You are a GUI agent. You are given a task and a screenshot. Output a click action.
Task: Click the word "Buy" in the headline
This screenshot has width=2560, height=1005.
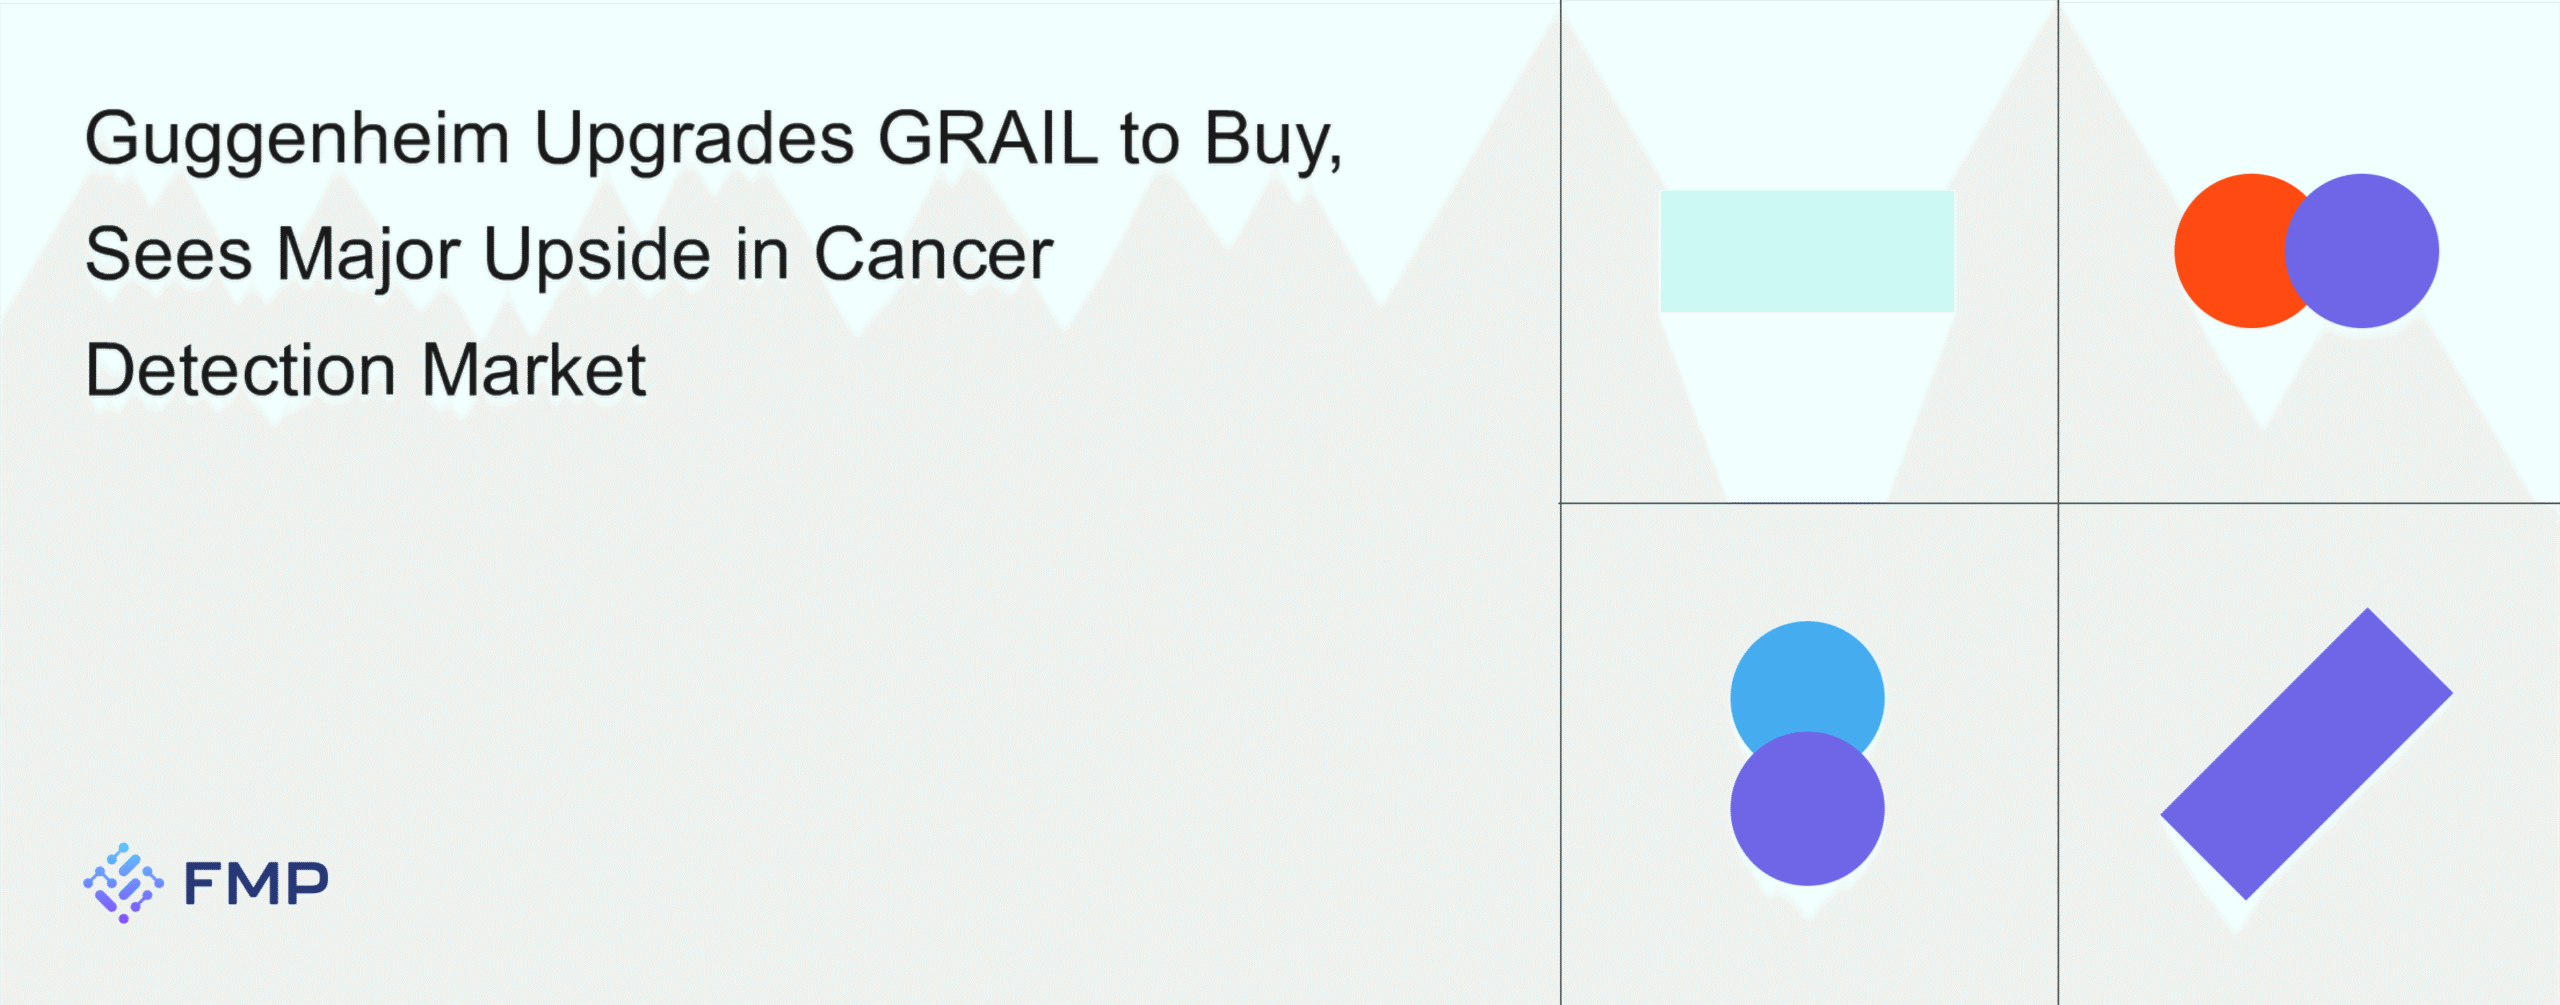(1266, 139)
